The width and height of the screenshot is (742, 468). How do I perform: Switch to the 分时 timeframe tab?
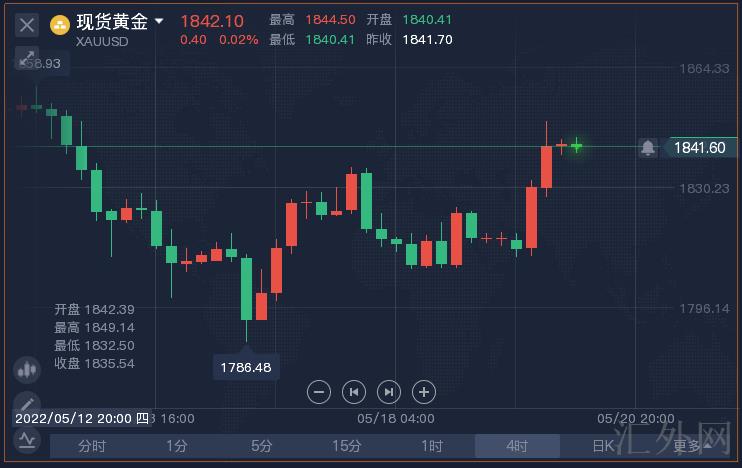(x=92, y=446)
